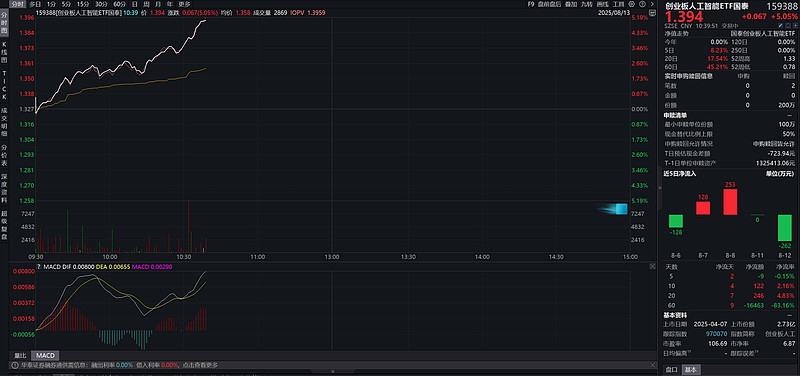800x376 pixels.
Task: Close the margin financing notice bar
Action: click(653, 365)
